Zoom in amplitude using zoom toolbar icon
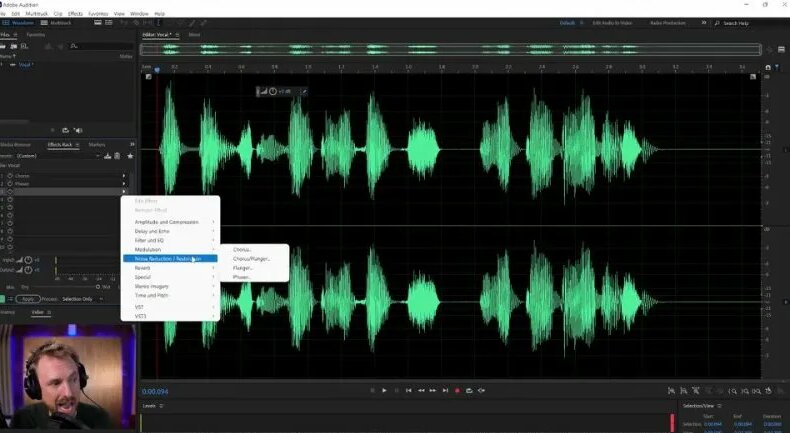 click(672, 391)
